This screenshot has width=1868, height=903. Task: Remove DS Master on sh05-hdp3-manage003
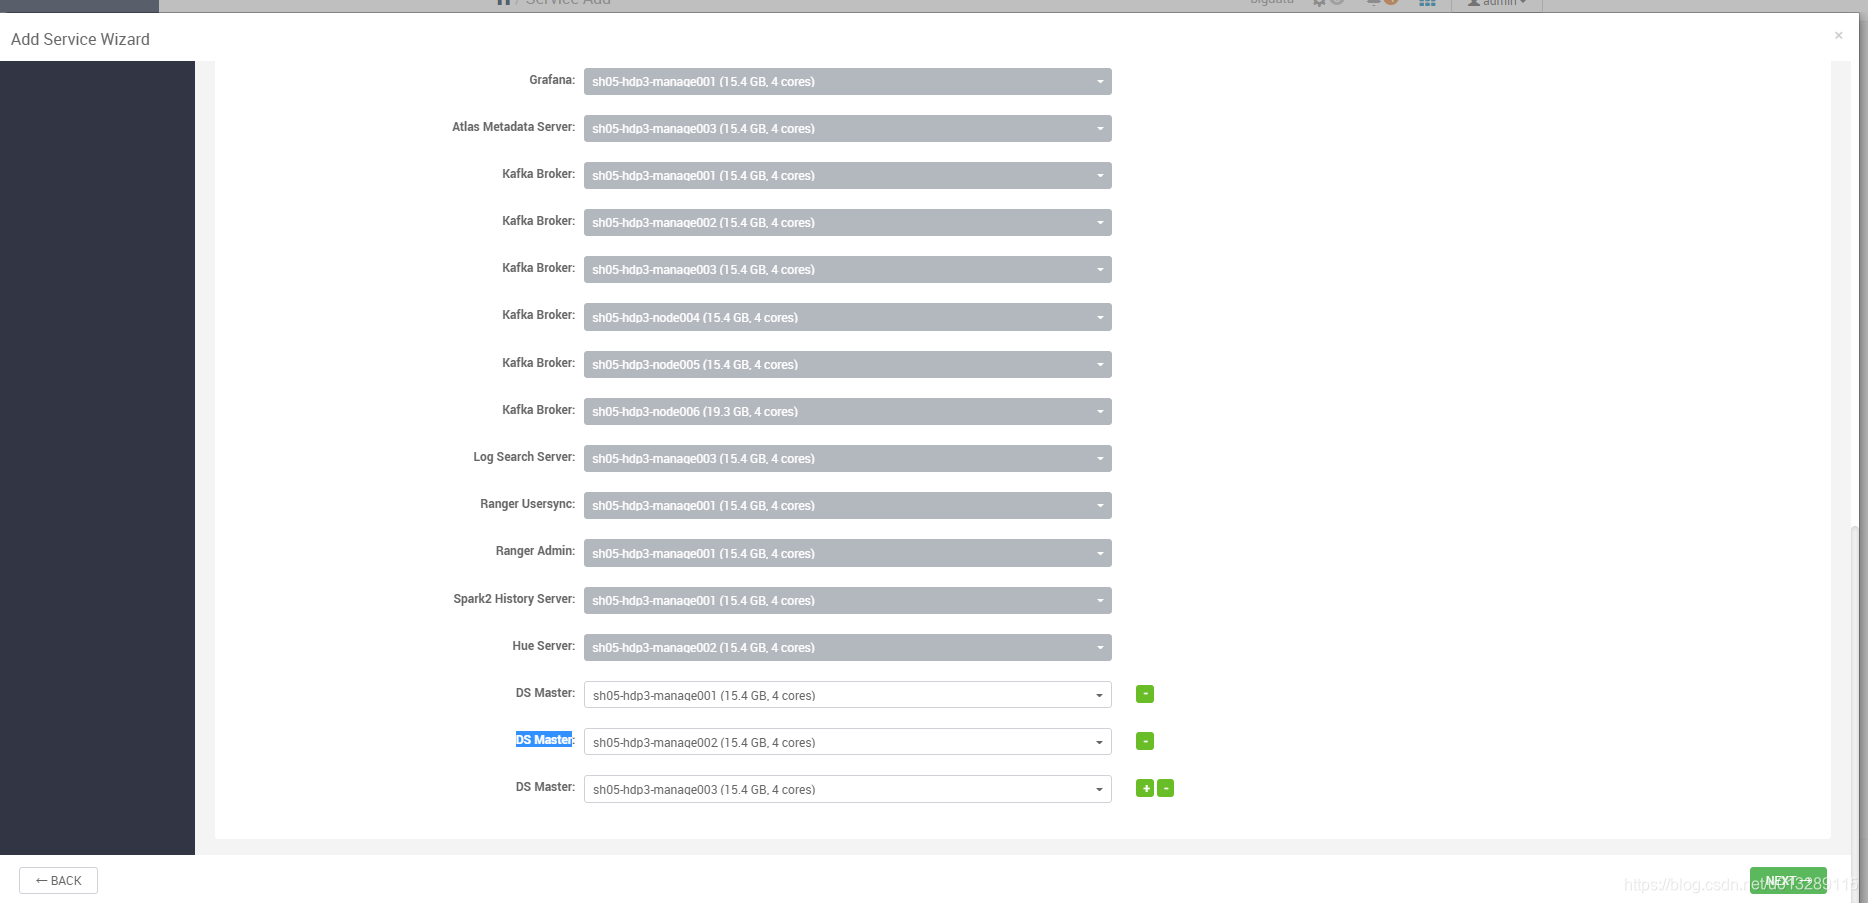(1165, 788)
